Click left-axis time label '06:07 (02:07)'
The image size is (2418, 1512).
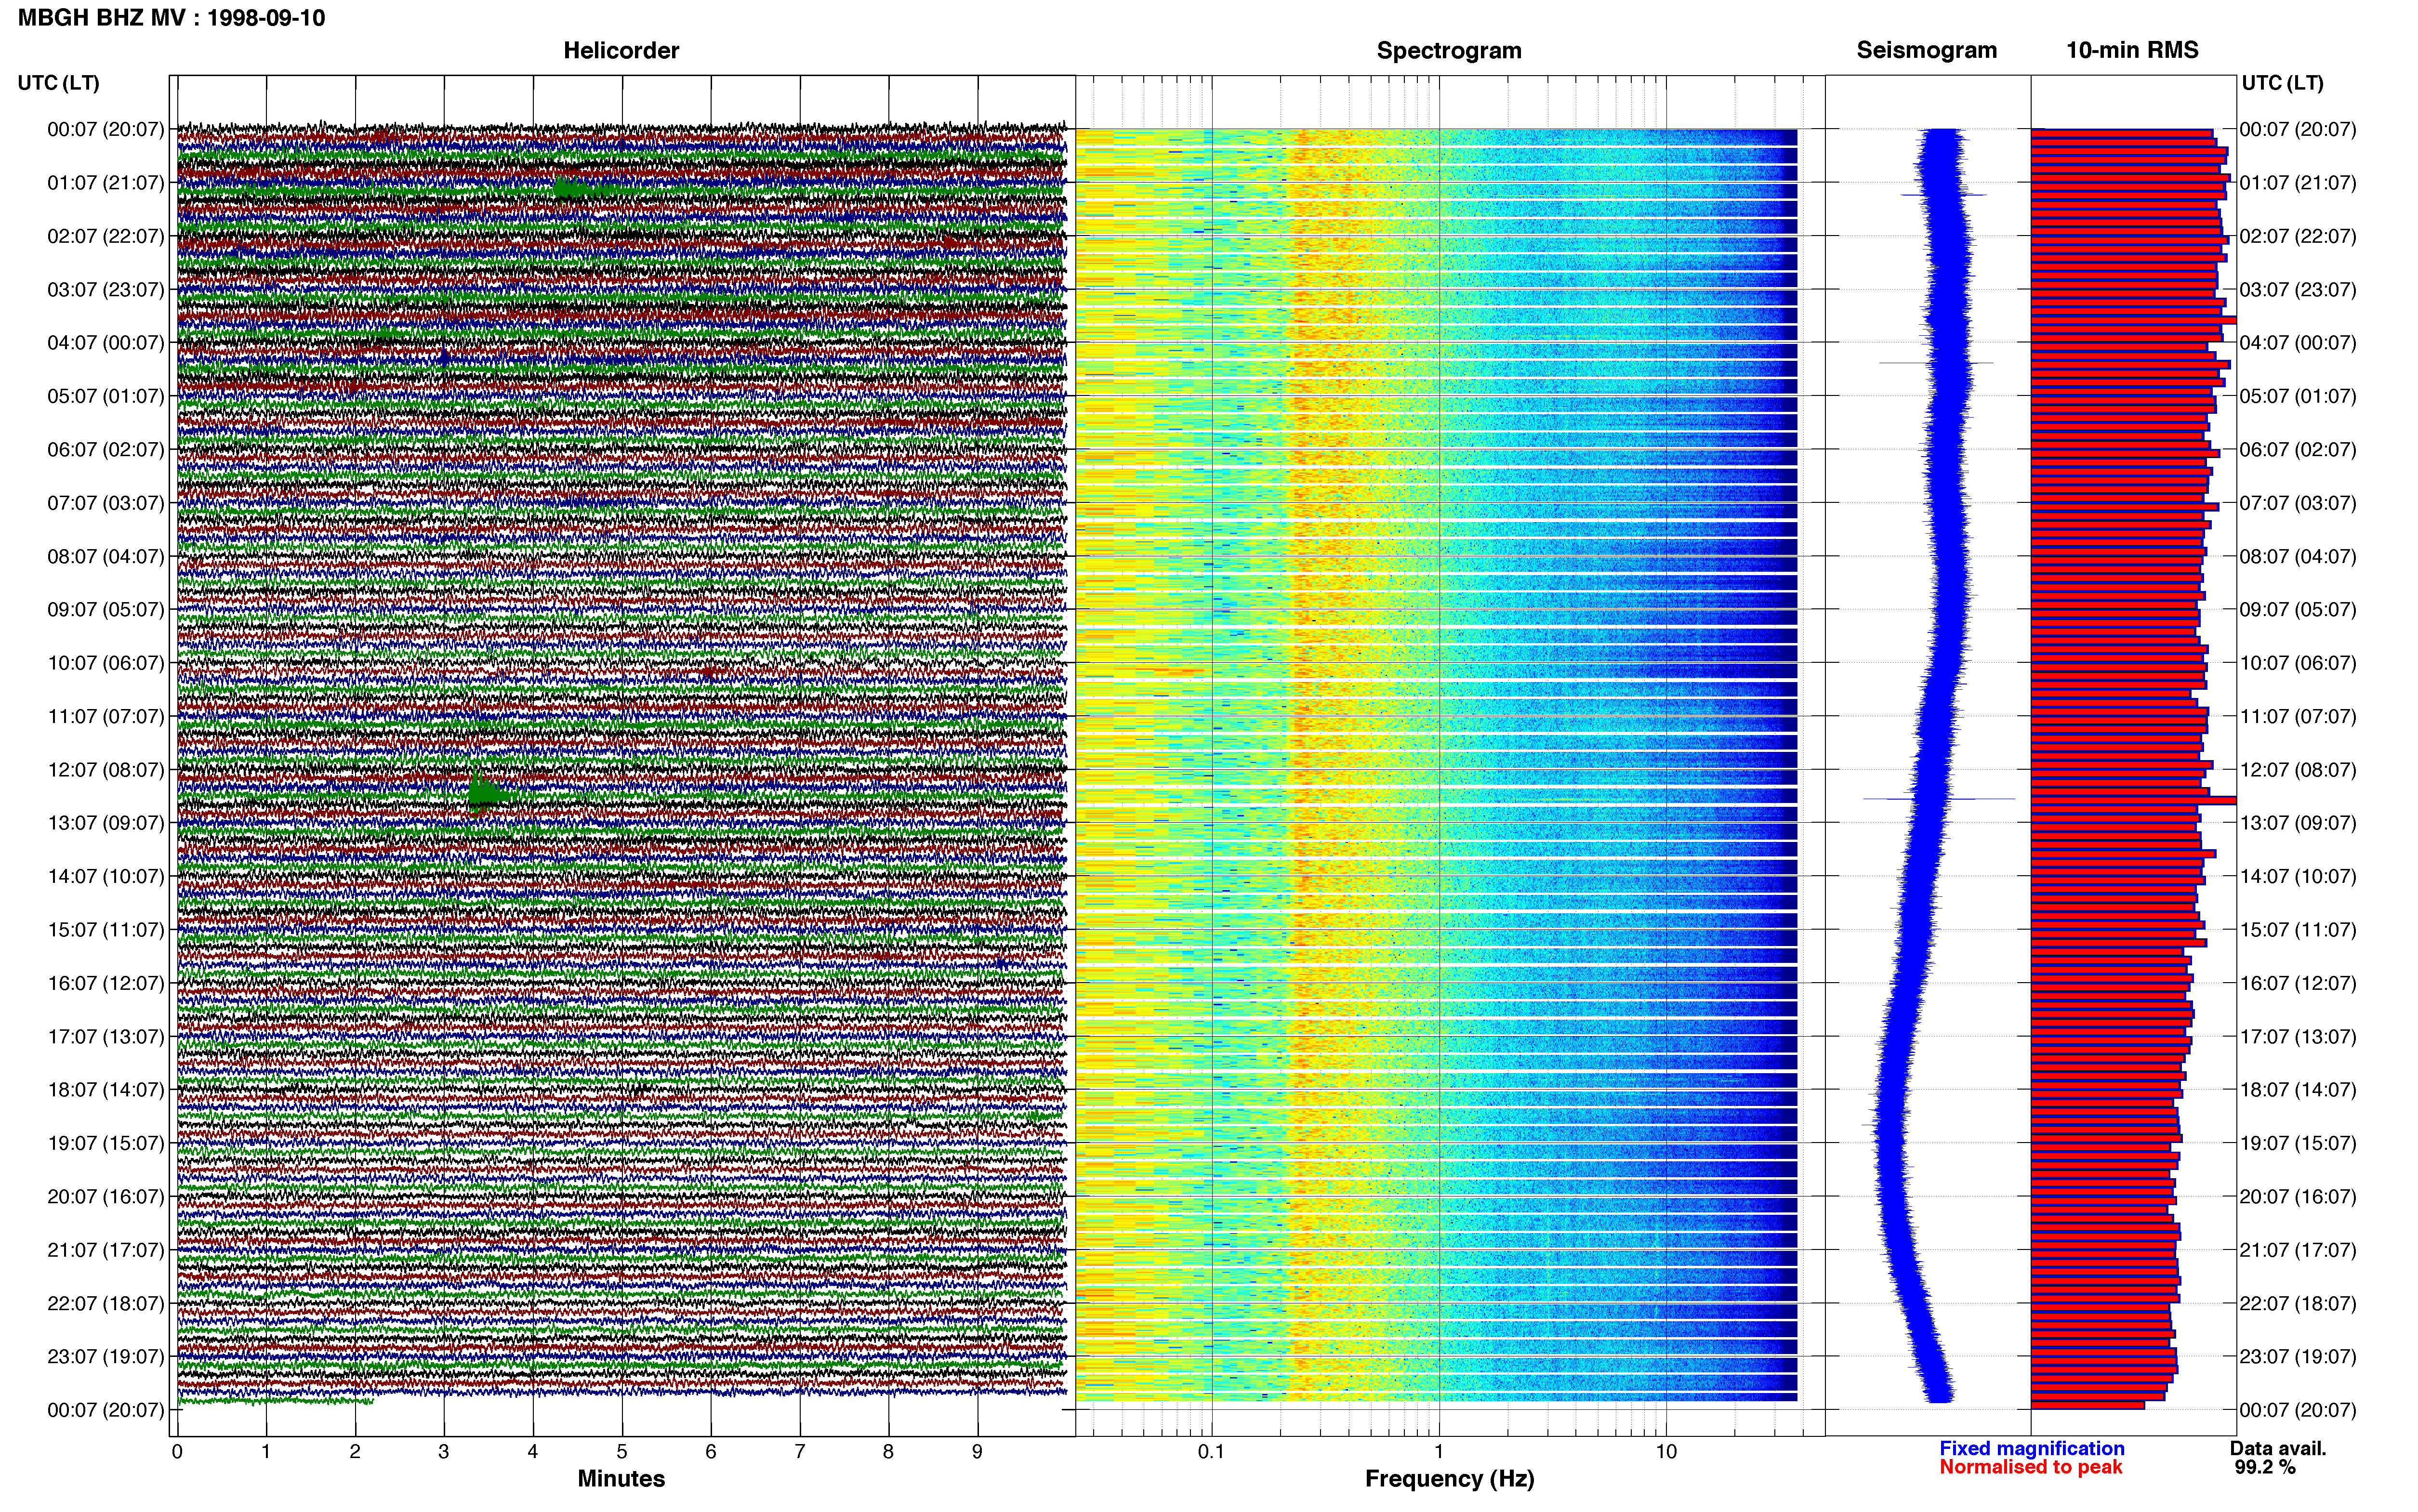tap(105, 450)
